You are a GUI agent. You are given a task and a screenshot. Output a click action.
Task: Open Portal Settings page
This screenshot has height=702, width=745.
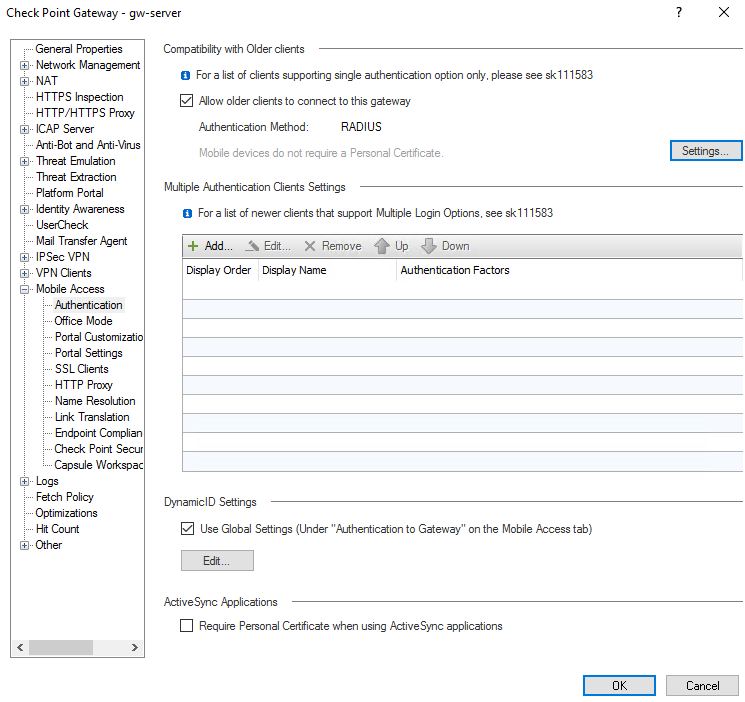tap(89, 353)
